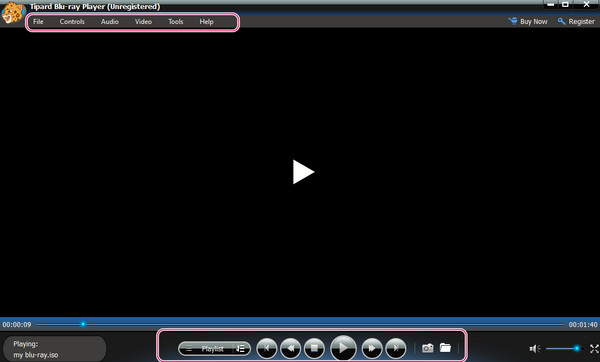Open the Controls menu
Screen dimensions: 600x362
point(72,22)
